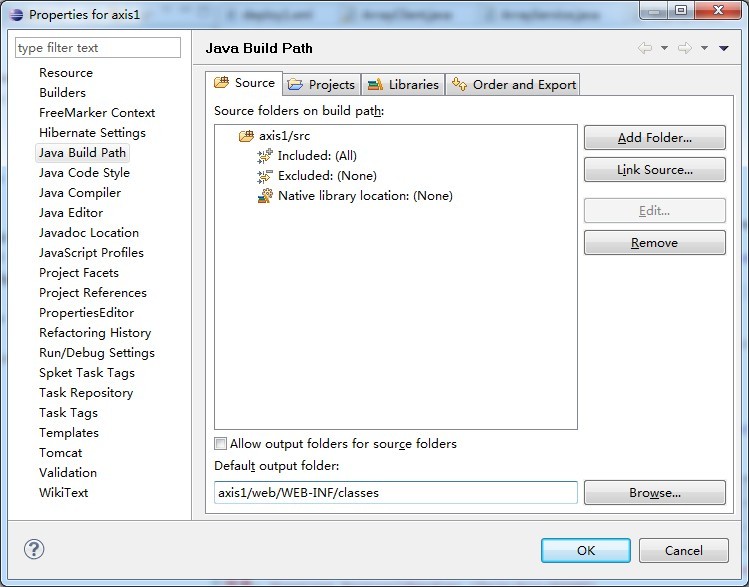Image resolution: width=749 pixels, height=587 pixels.
Task: Click the Remove button
Action: click(654, 243)
